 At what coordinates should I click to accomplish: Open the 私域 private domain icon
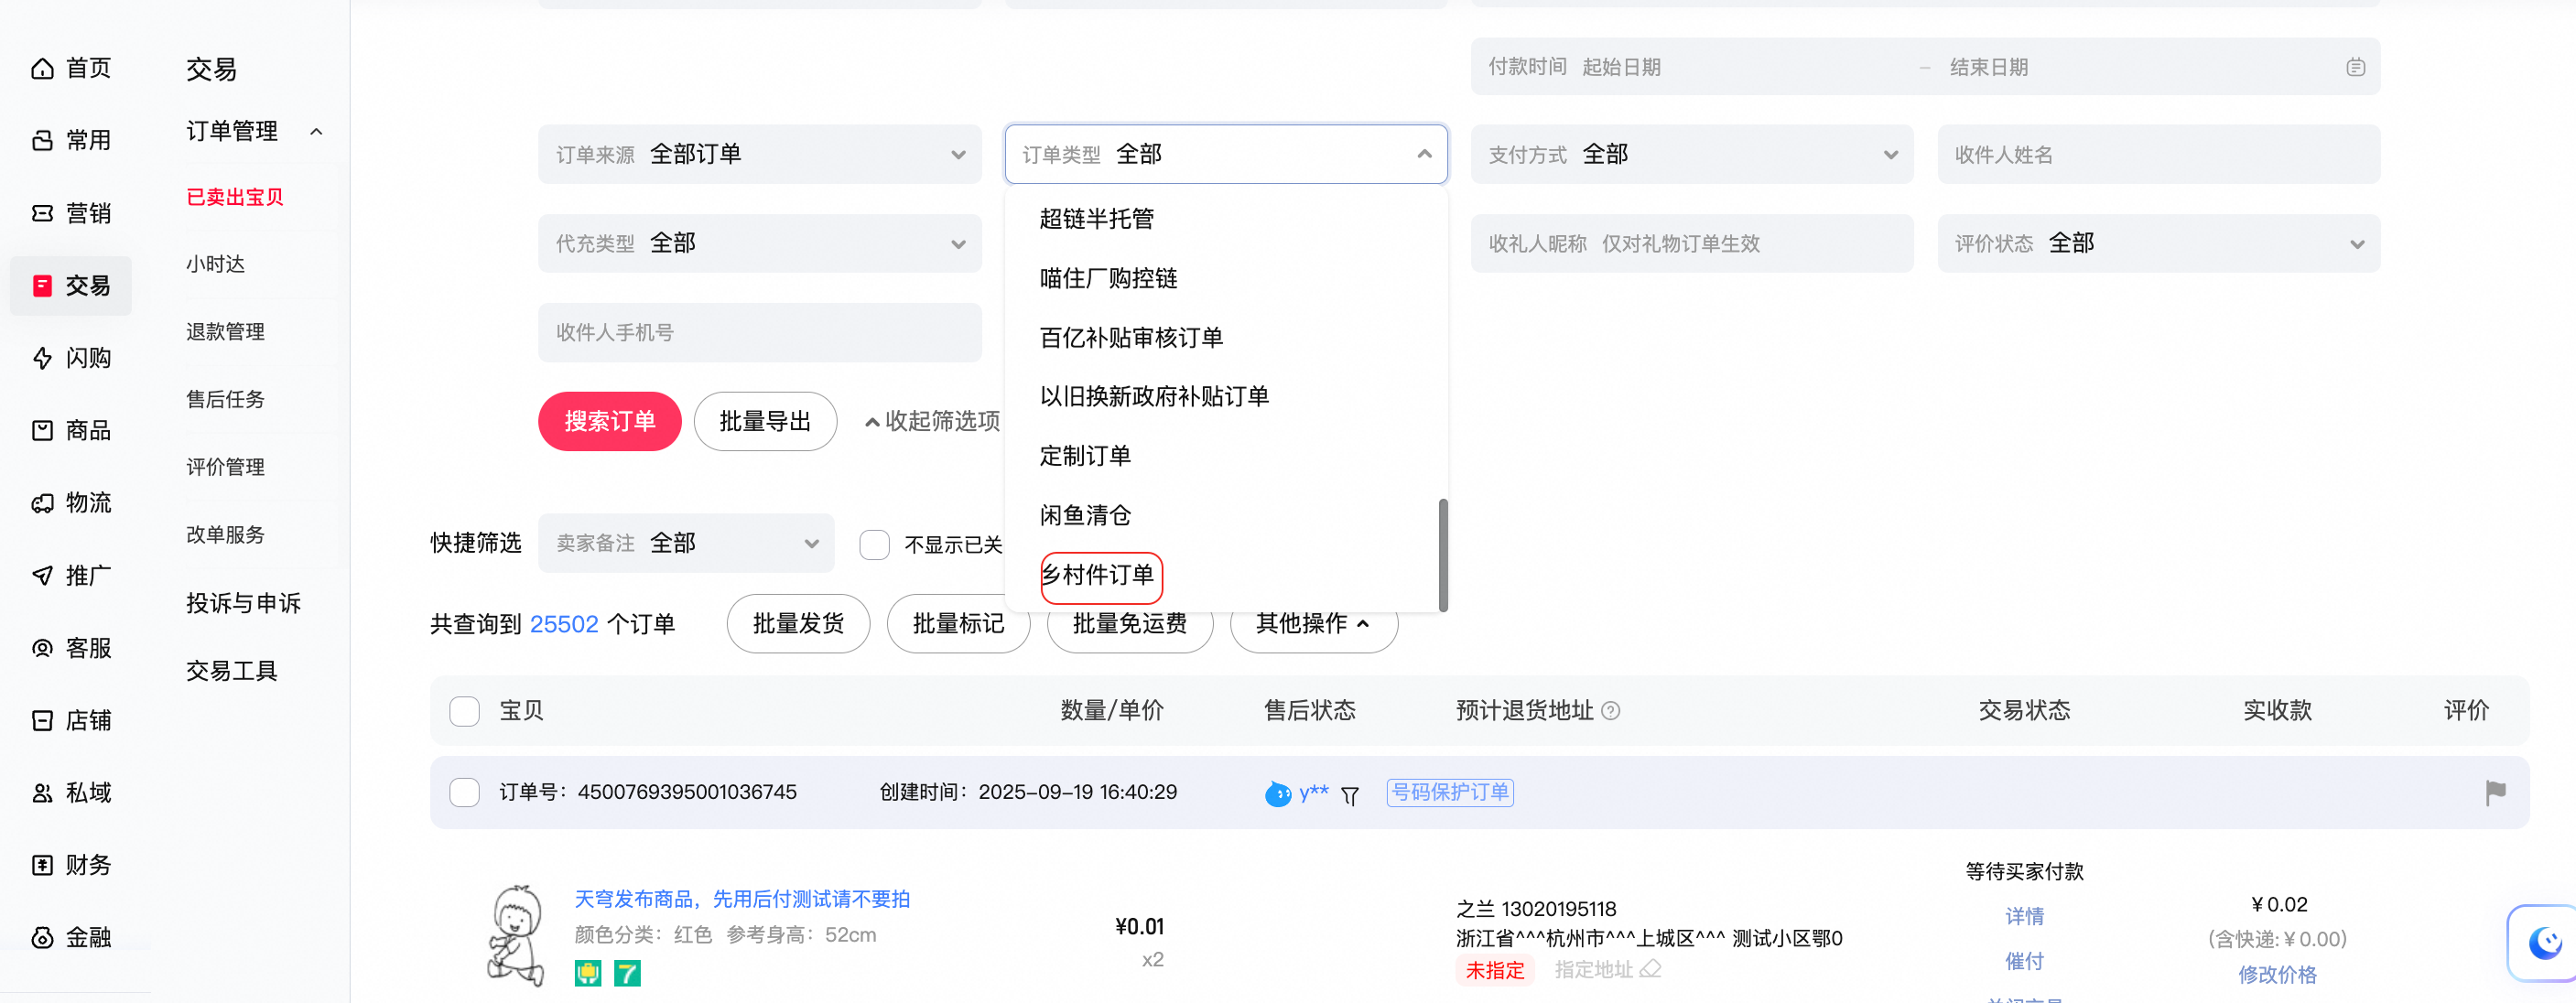coord(42,793)
